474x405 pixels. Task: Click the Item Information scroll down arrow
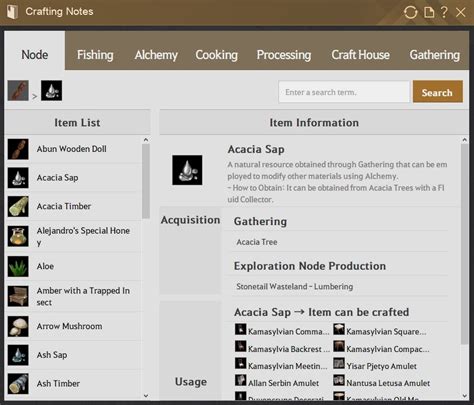tap(465, 396)
